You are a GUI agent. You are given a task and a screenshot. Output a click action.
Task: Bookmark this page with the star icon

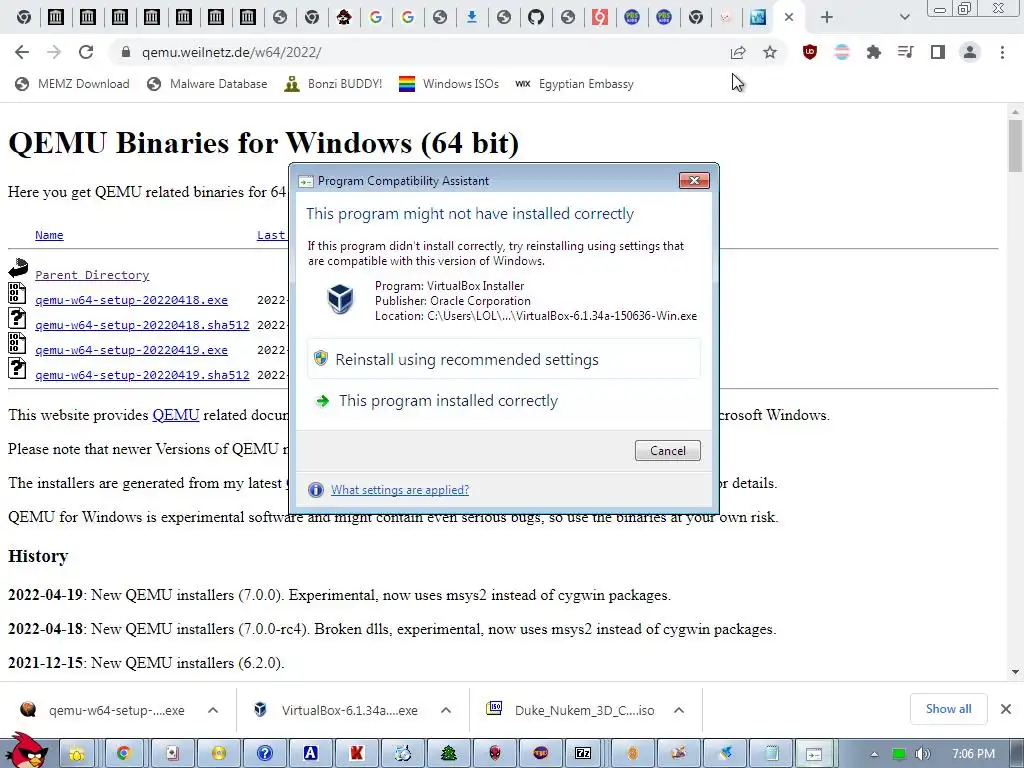(x=770, y=52)
